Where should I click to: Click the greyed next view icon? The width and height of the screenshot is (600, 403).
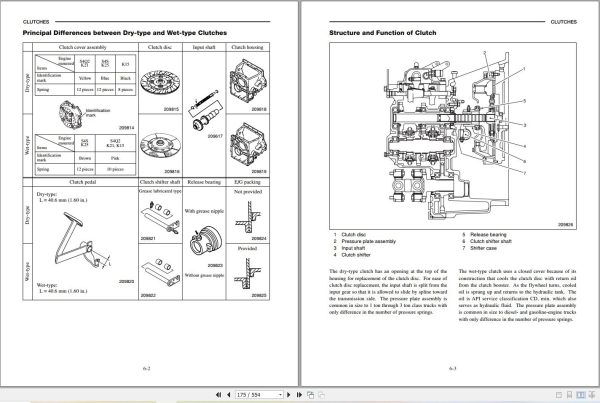coord(321,395)
